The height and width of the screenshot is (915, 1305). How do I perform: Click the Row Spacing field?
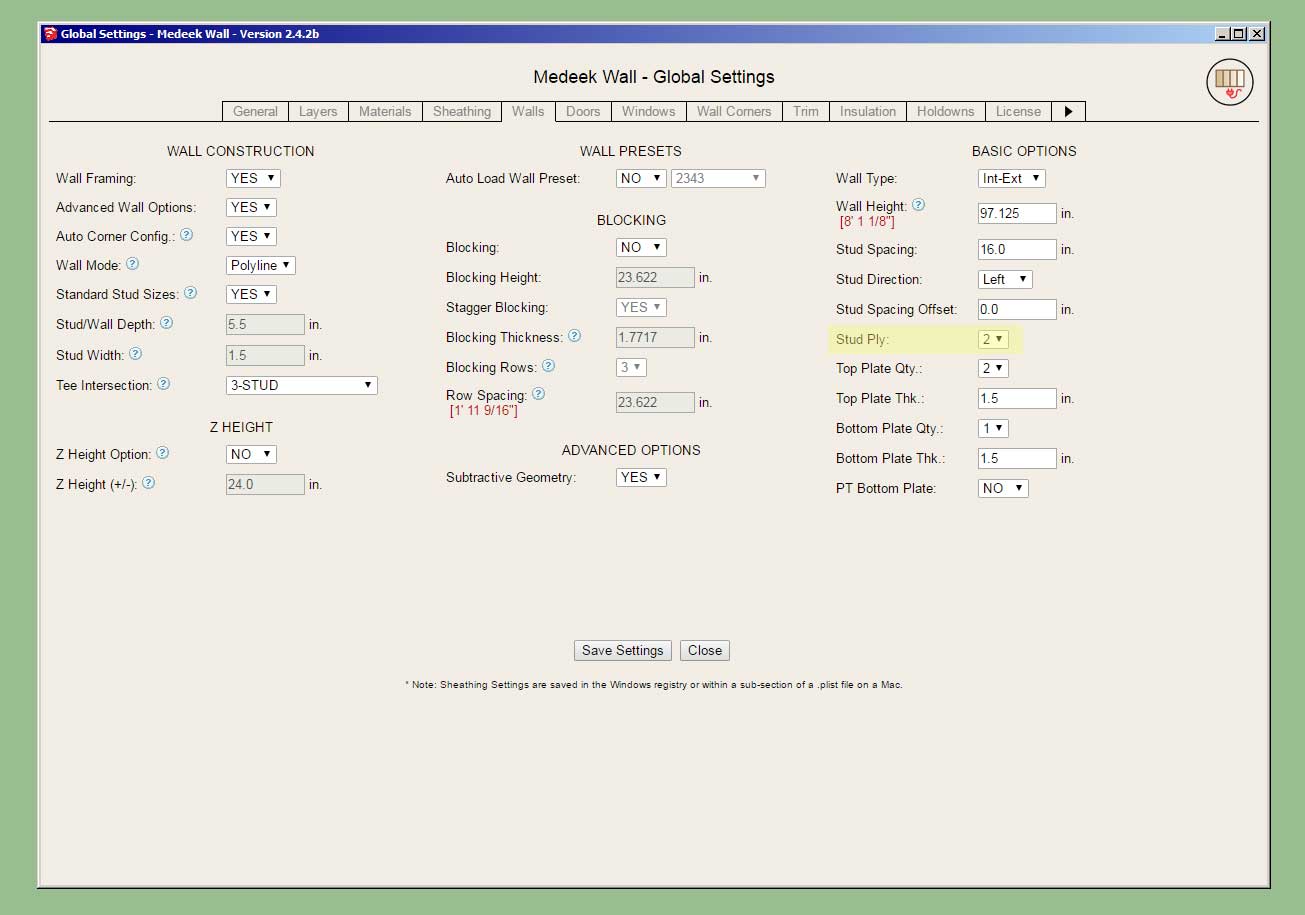point(656,402)
